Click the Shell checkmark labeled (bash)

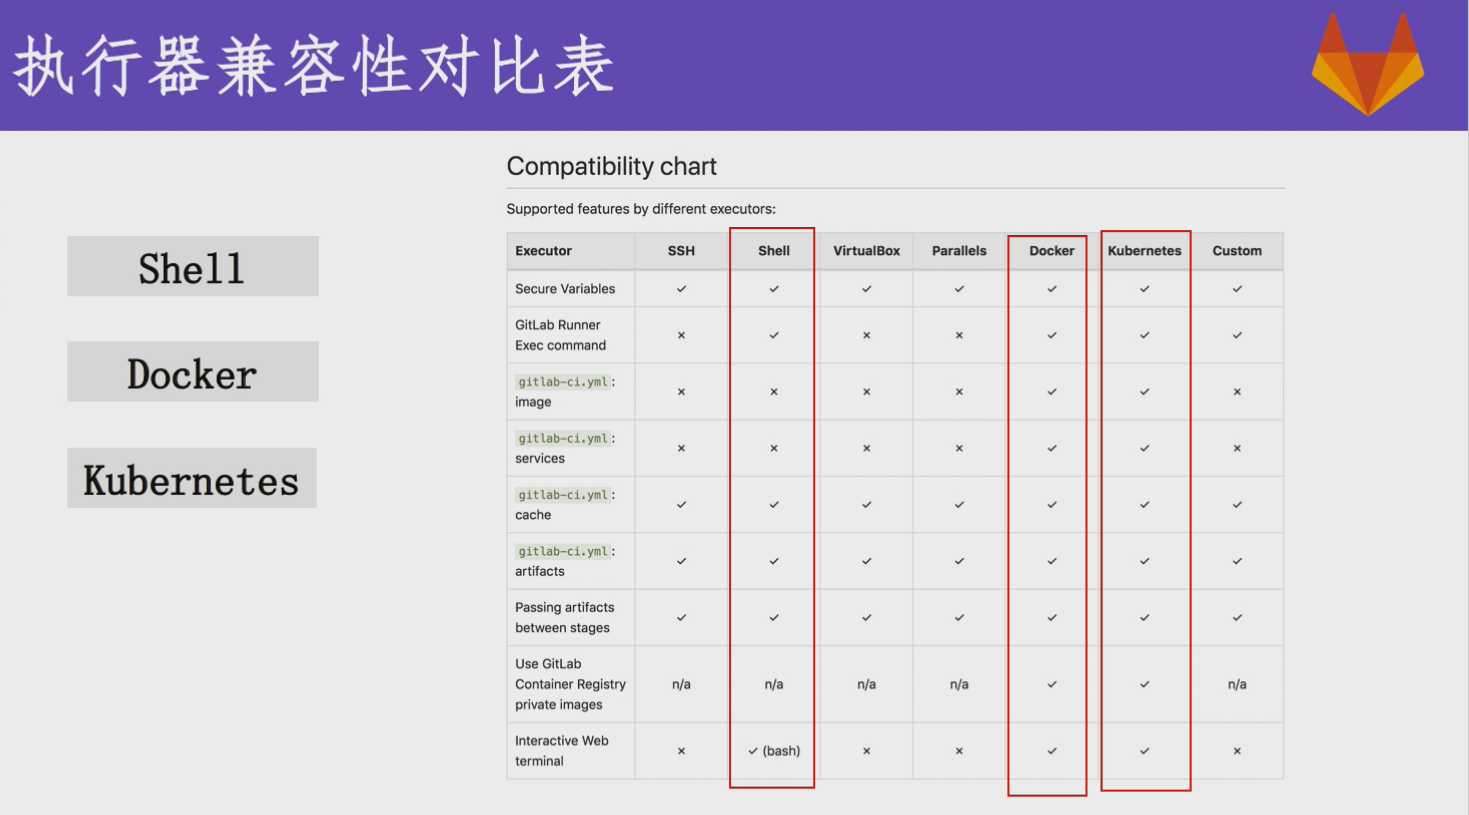click(773, 751)
